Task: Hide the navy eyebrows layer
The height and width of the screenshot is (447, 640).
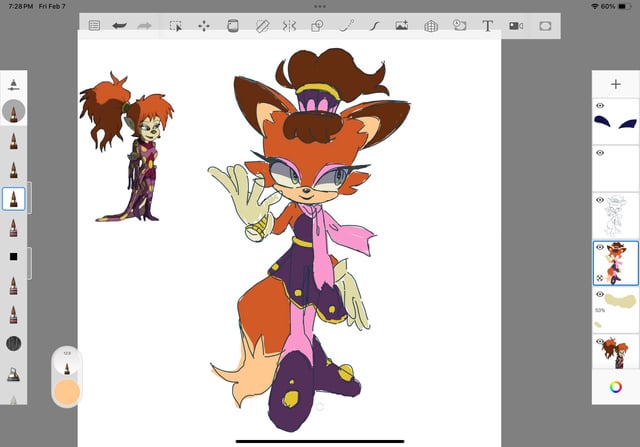Action: 600,106
